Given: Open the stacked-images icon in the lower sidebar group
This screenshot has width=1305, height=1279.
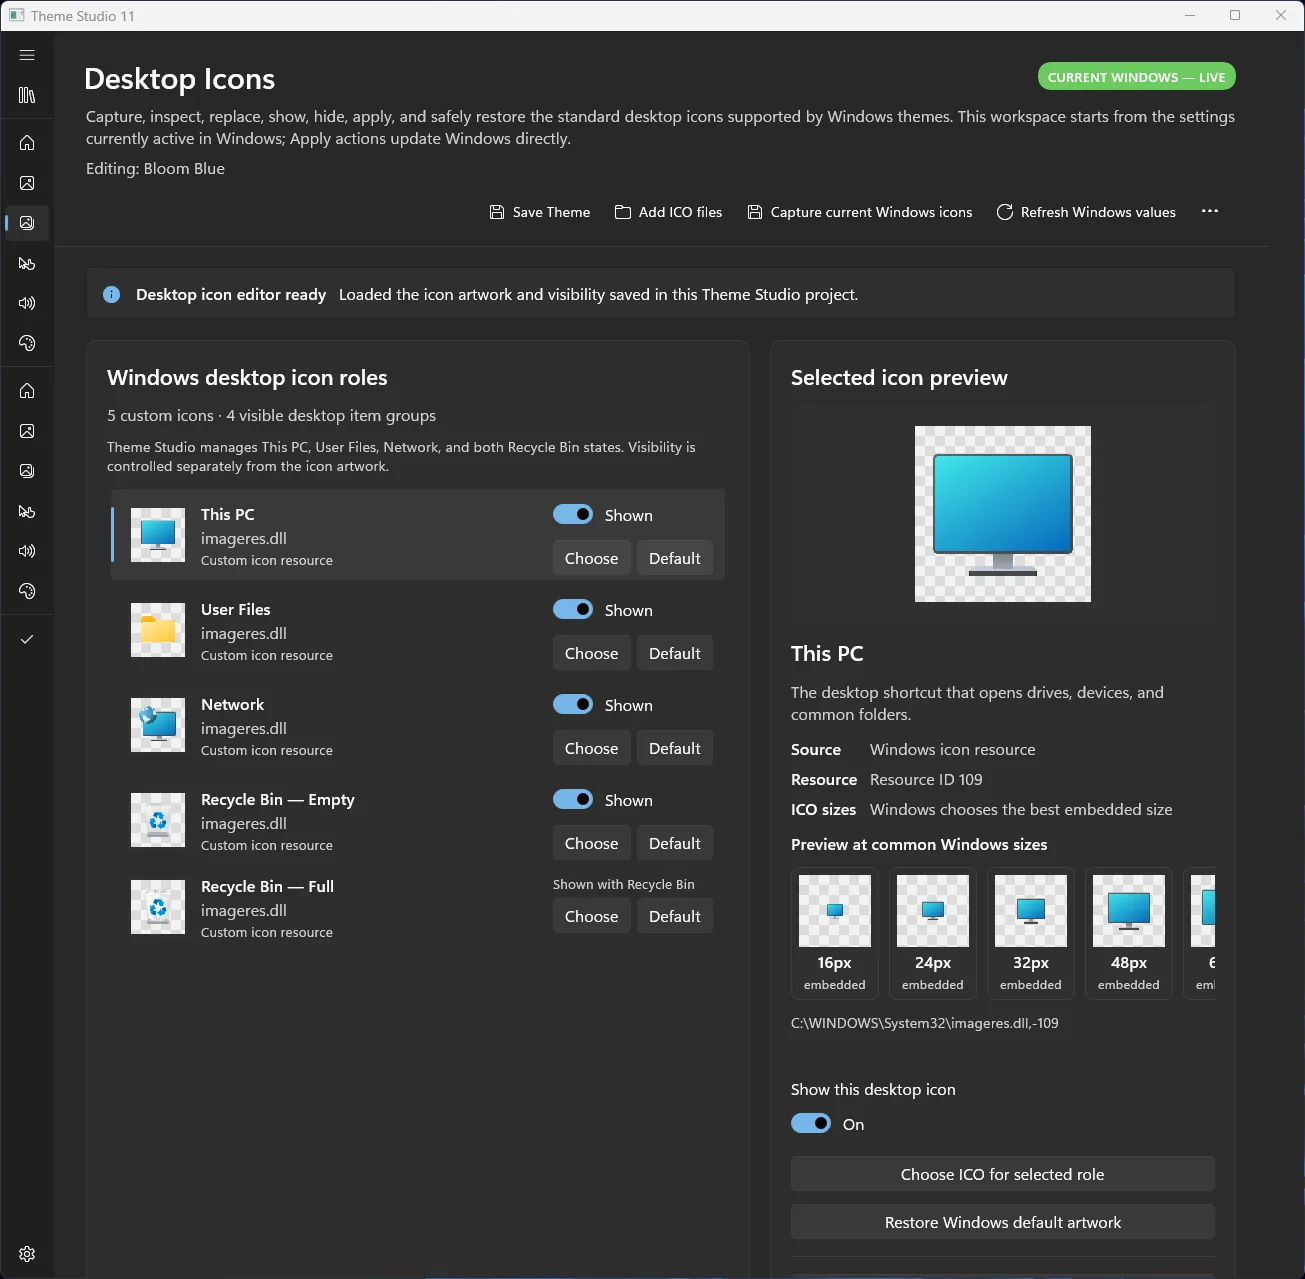Looking at the screenshot, I should coord(27,471).
